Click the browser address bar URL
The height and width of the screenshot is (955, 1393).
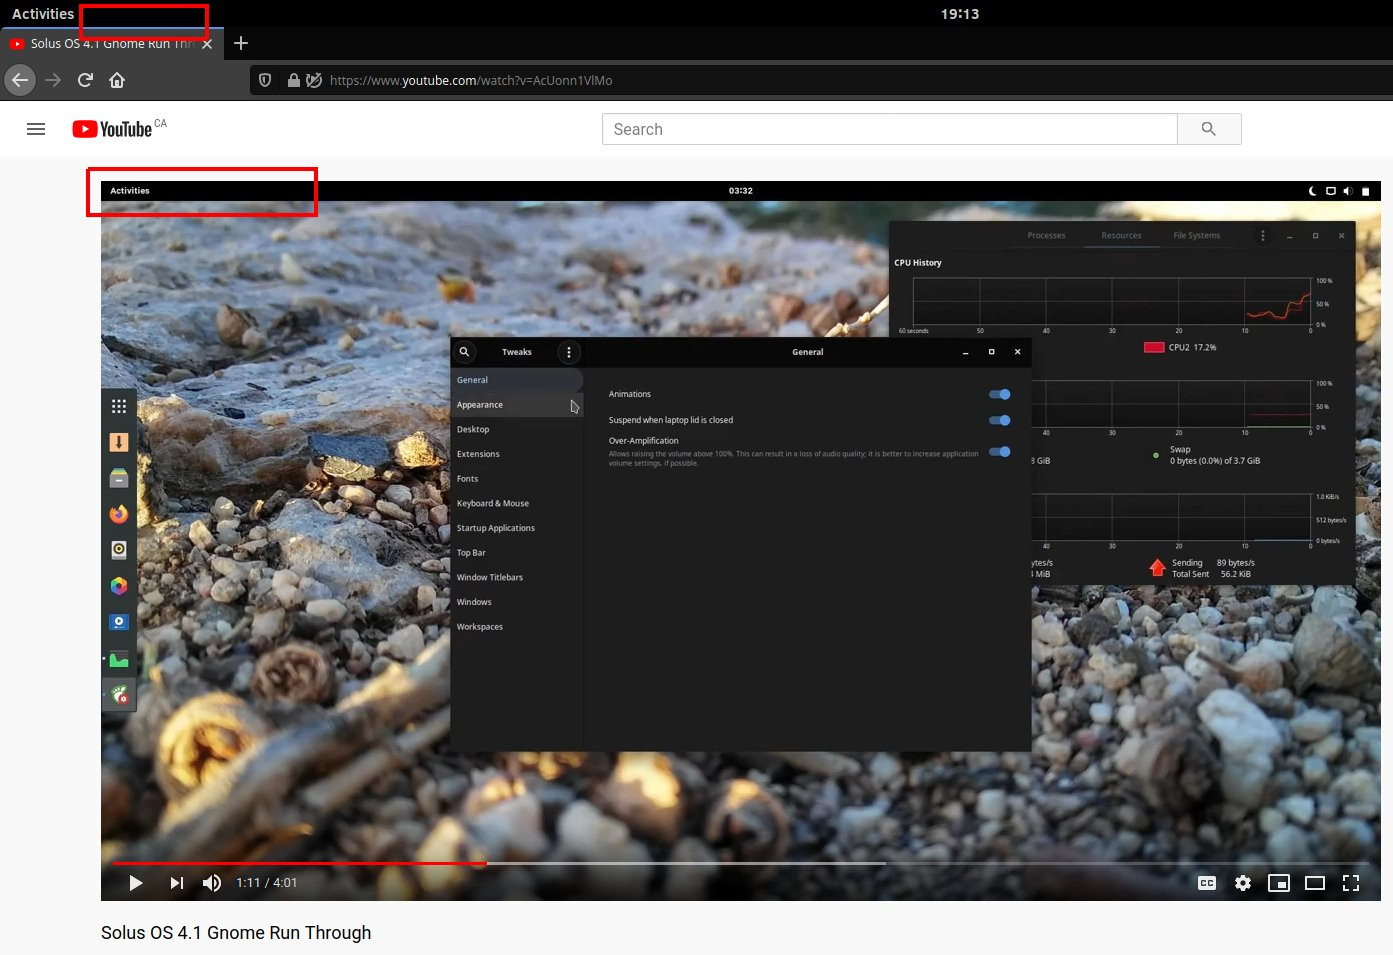pos(470,80)
